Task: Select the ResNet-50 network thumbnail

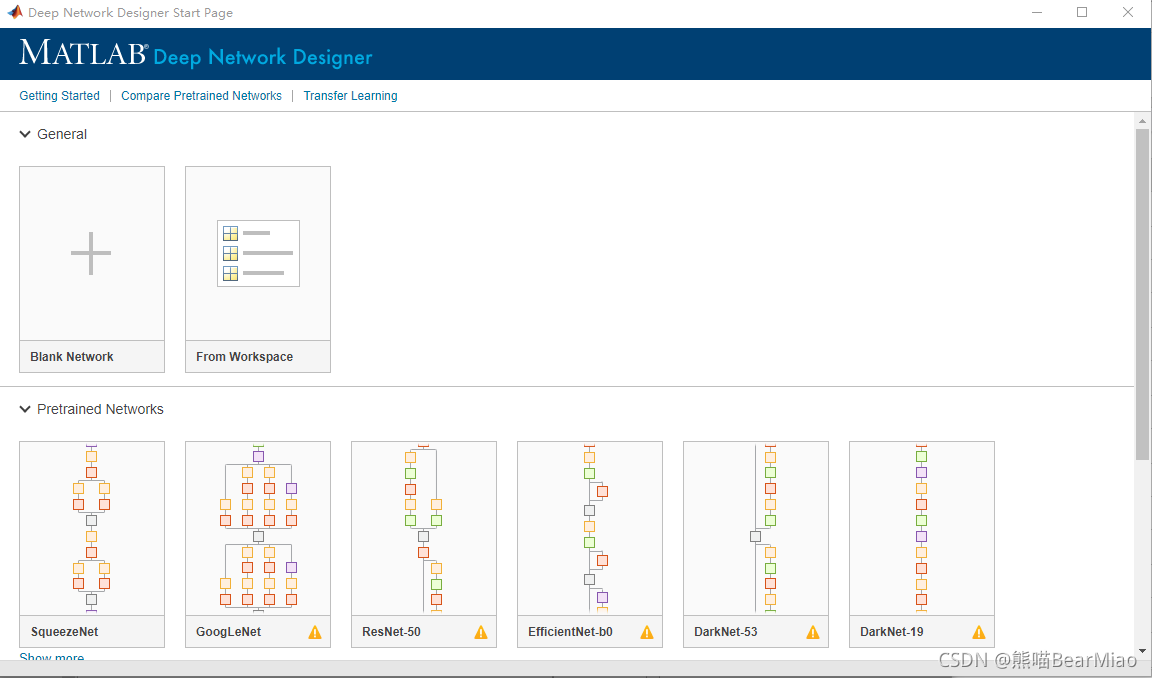Action: 424,528
